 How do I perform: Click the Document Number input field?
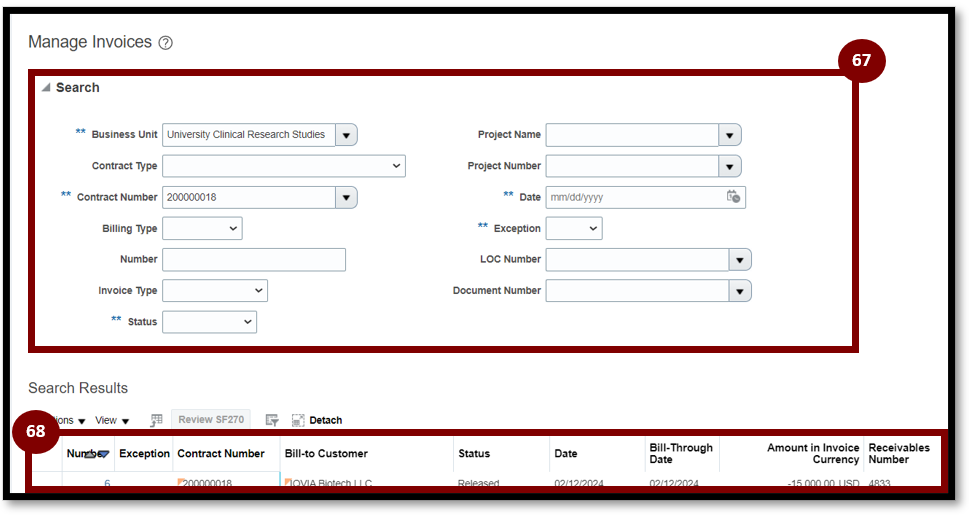coord(637,291)
